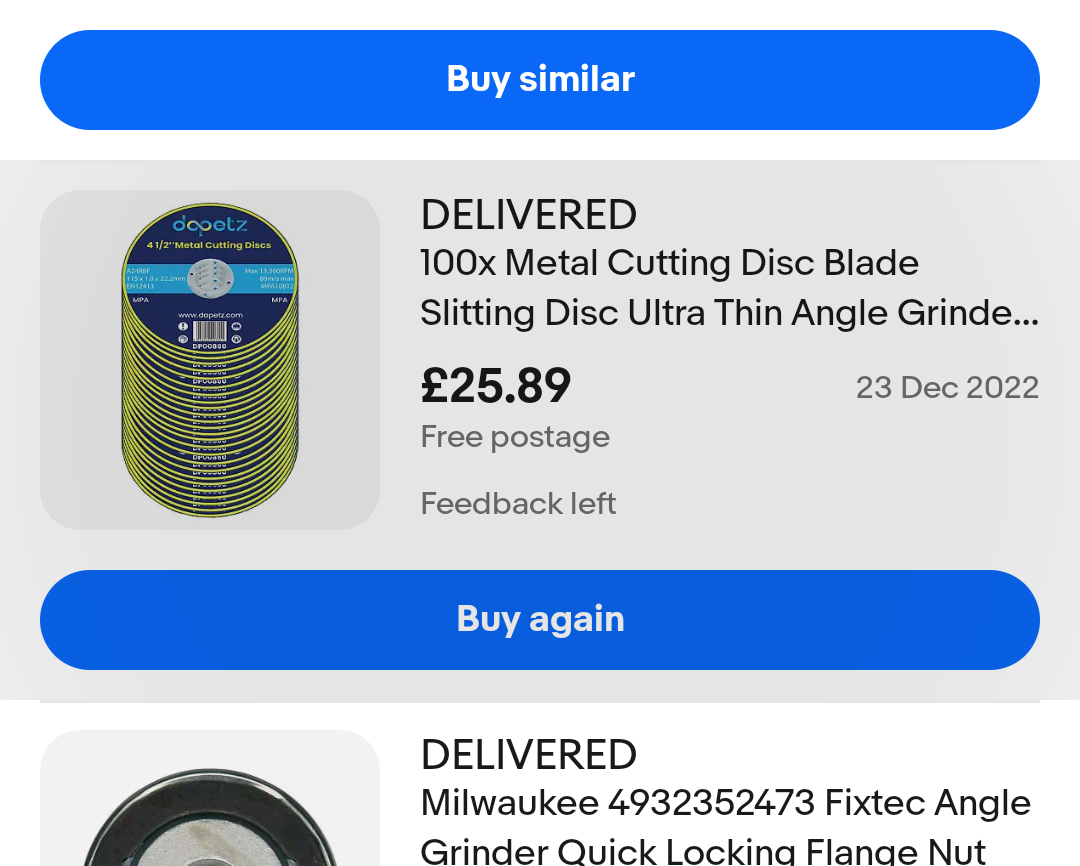Open the "Milwaukee 4932352473 Fixtec Angle" title

coord(725,803)
